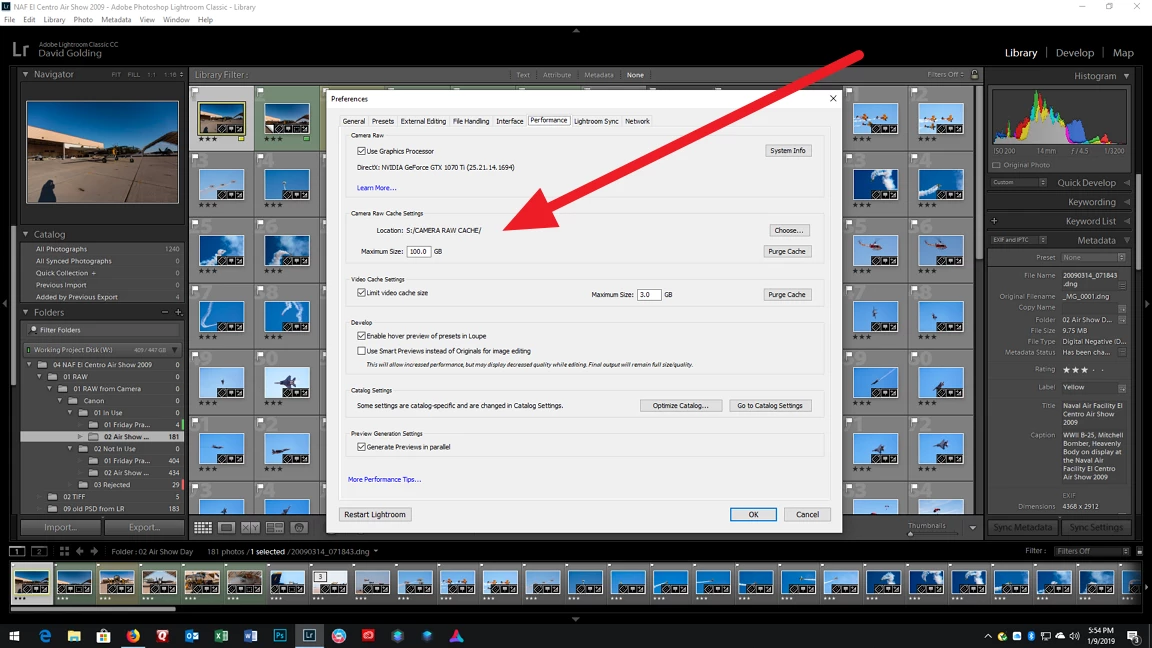Collapse the Catalog panel

(x=25, y=234)
